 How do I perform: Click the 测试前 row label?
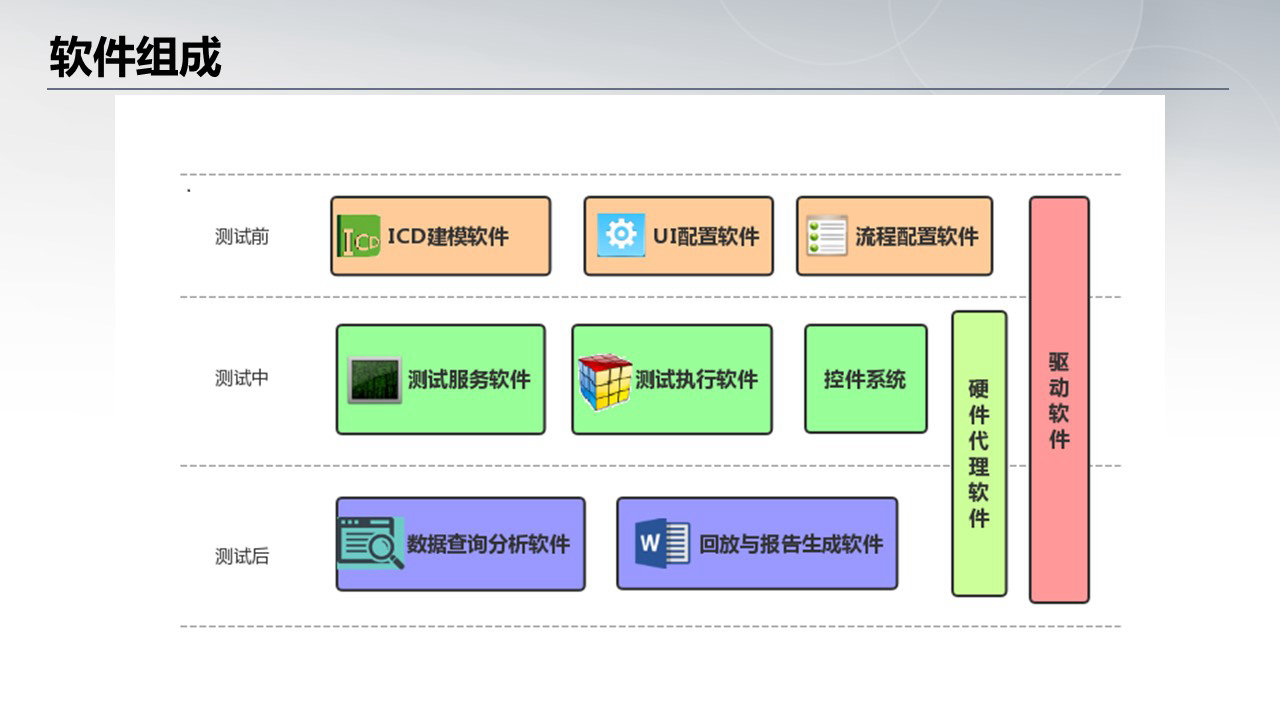(242, 237)
